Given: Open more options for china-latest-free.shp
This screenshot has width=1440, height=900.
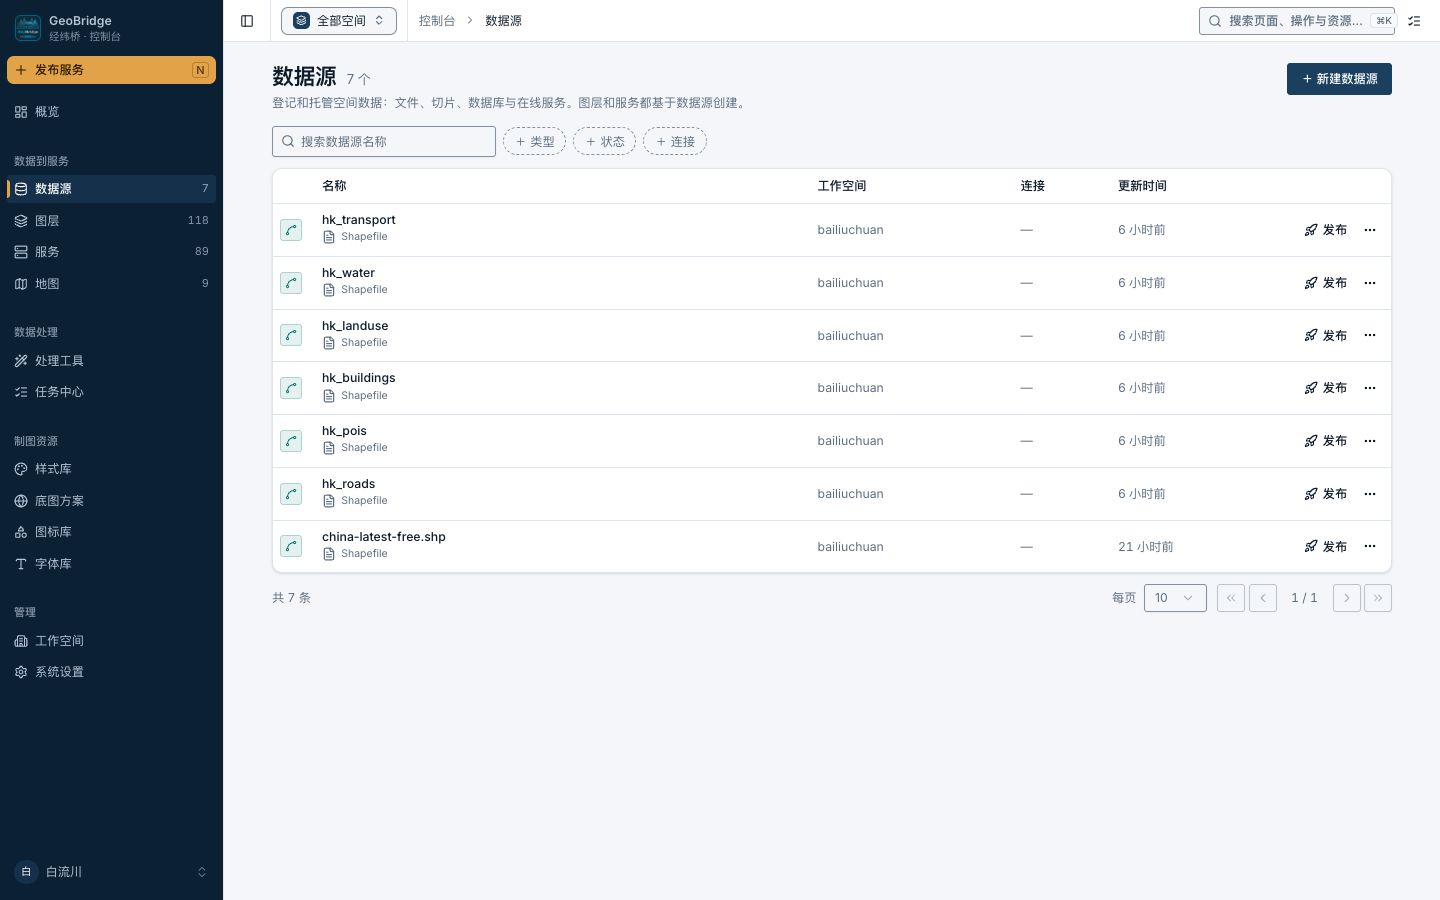Looking at the screenshot, I should [x=1370, y=546].
